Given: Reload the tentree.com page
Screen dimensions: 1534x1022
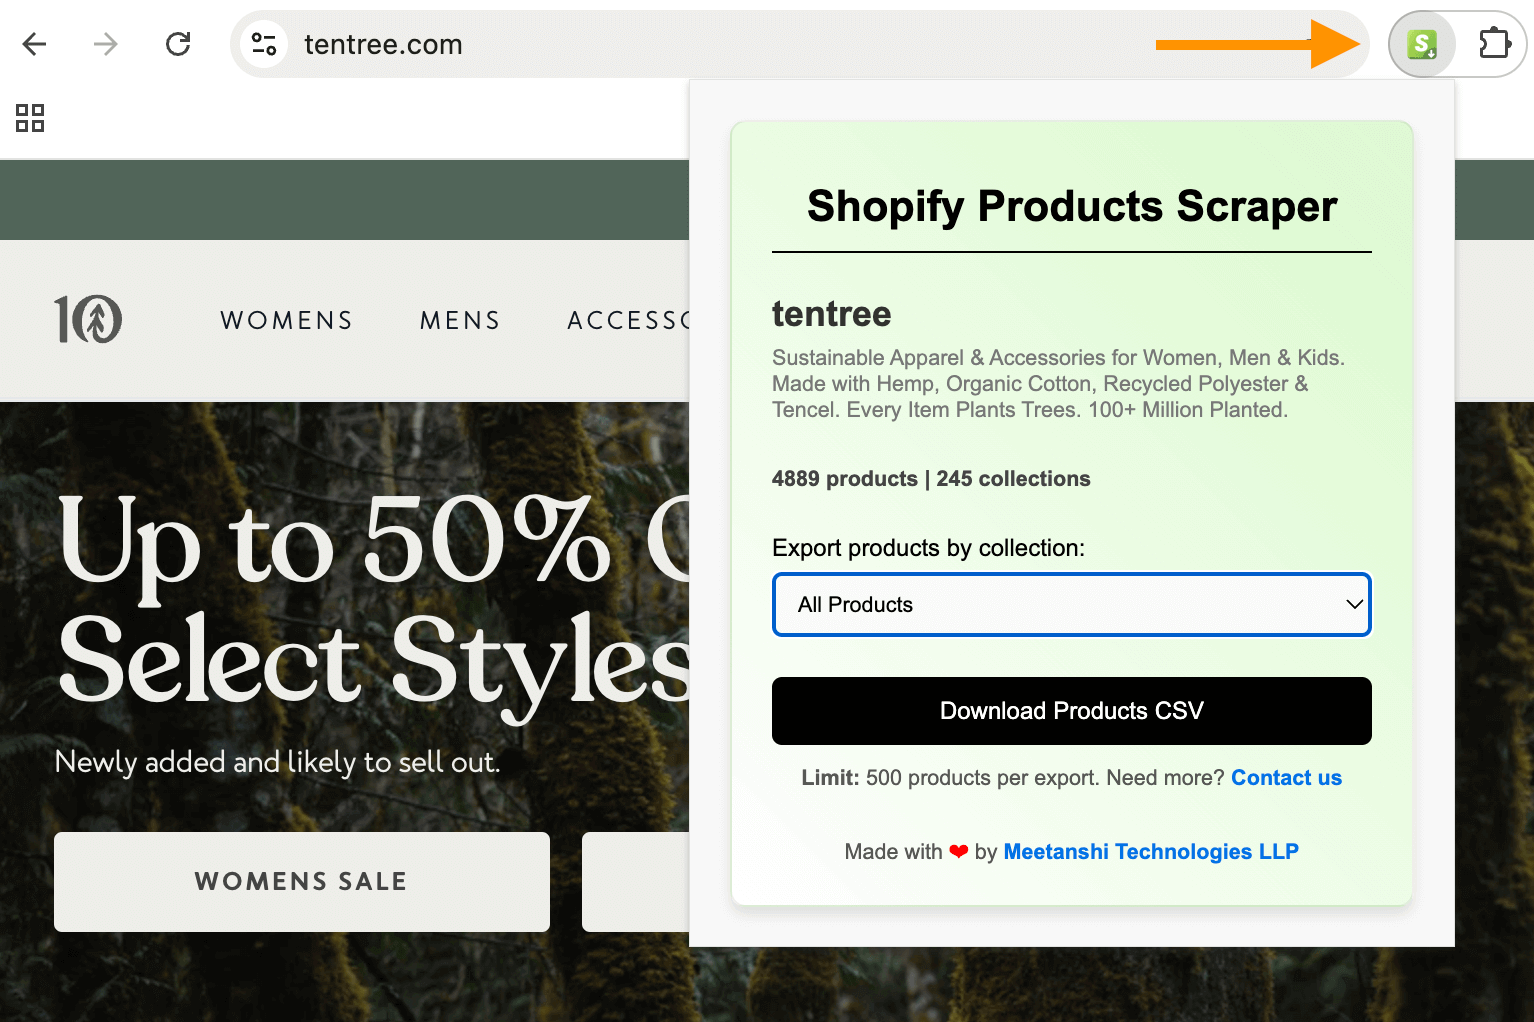Looking at the screenshot, I should 178,44.
